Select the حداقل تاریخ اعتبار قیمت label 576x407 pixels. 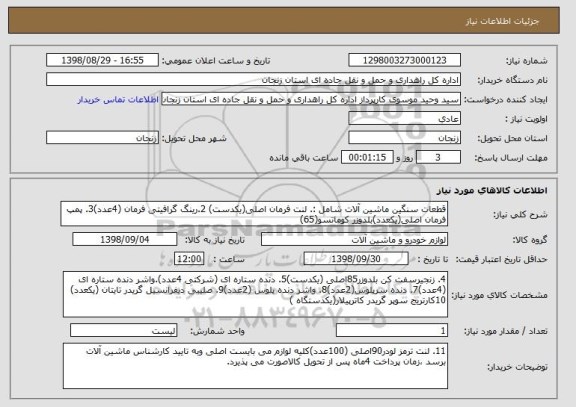pos(502,260)
